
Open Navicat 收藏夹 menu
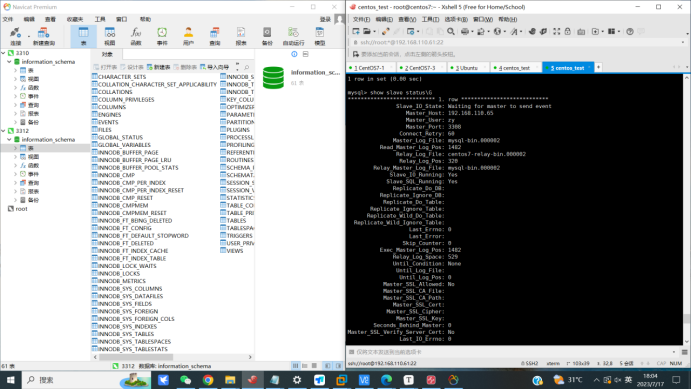(x=75, y=19)
